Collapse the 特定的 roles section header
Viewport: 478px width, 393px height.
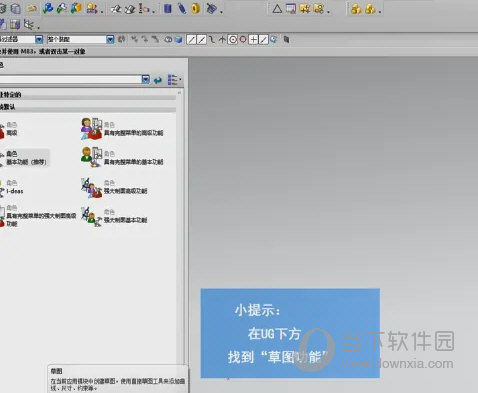tap(88, 95)
